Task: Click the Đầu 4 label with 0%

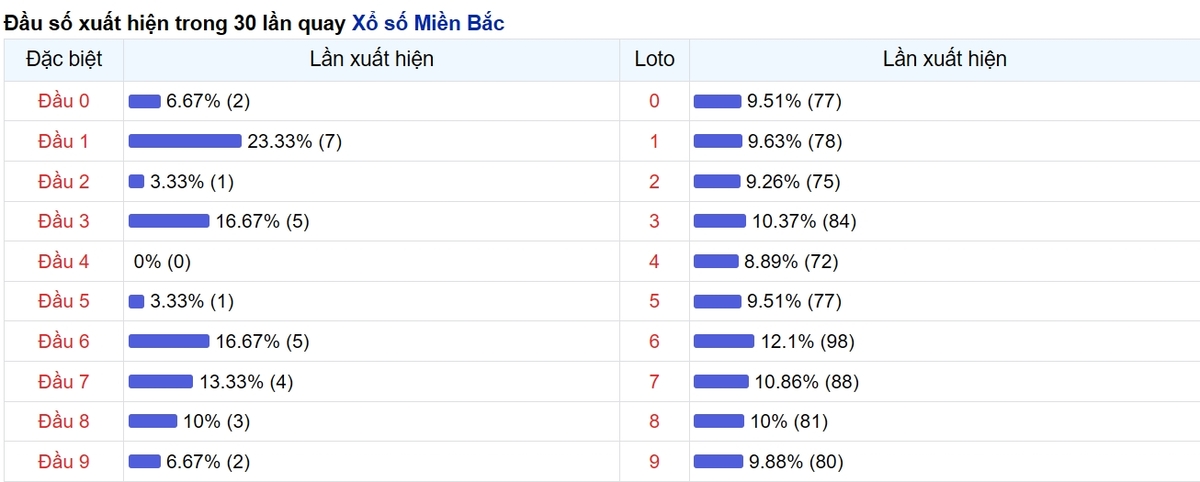Action: click(63, 261)
